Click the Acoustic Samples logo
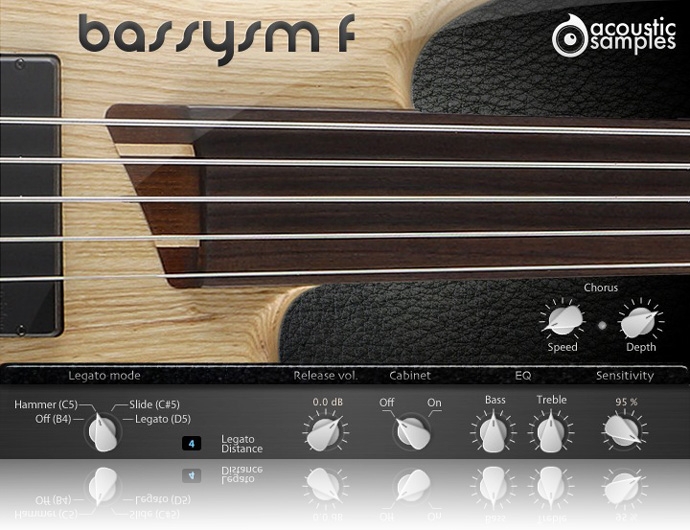This screenshot has height=530, width=690. (614, 35)
